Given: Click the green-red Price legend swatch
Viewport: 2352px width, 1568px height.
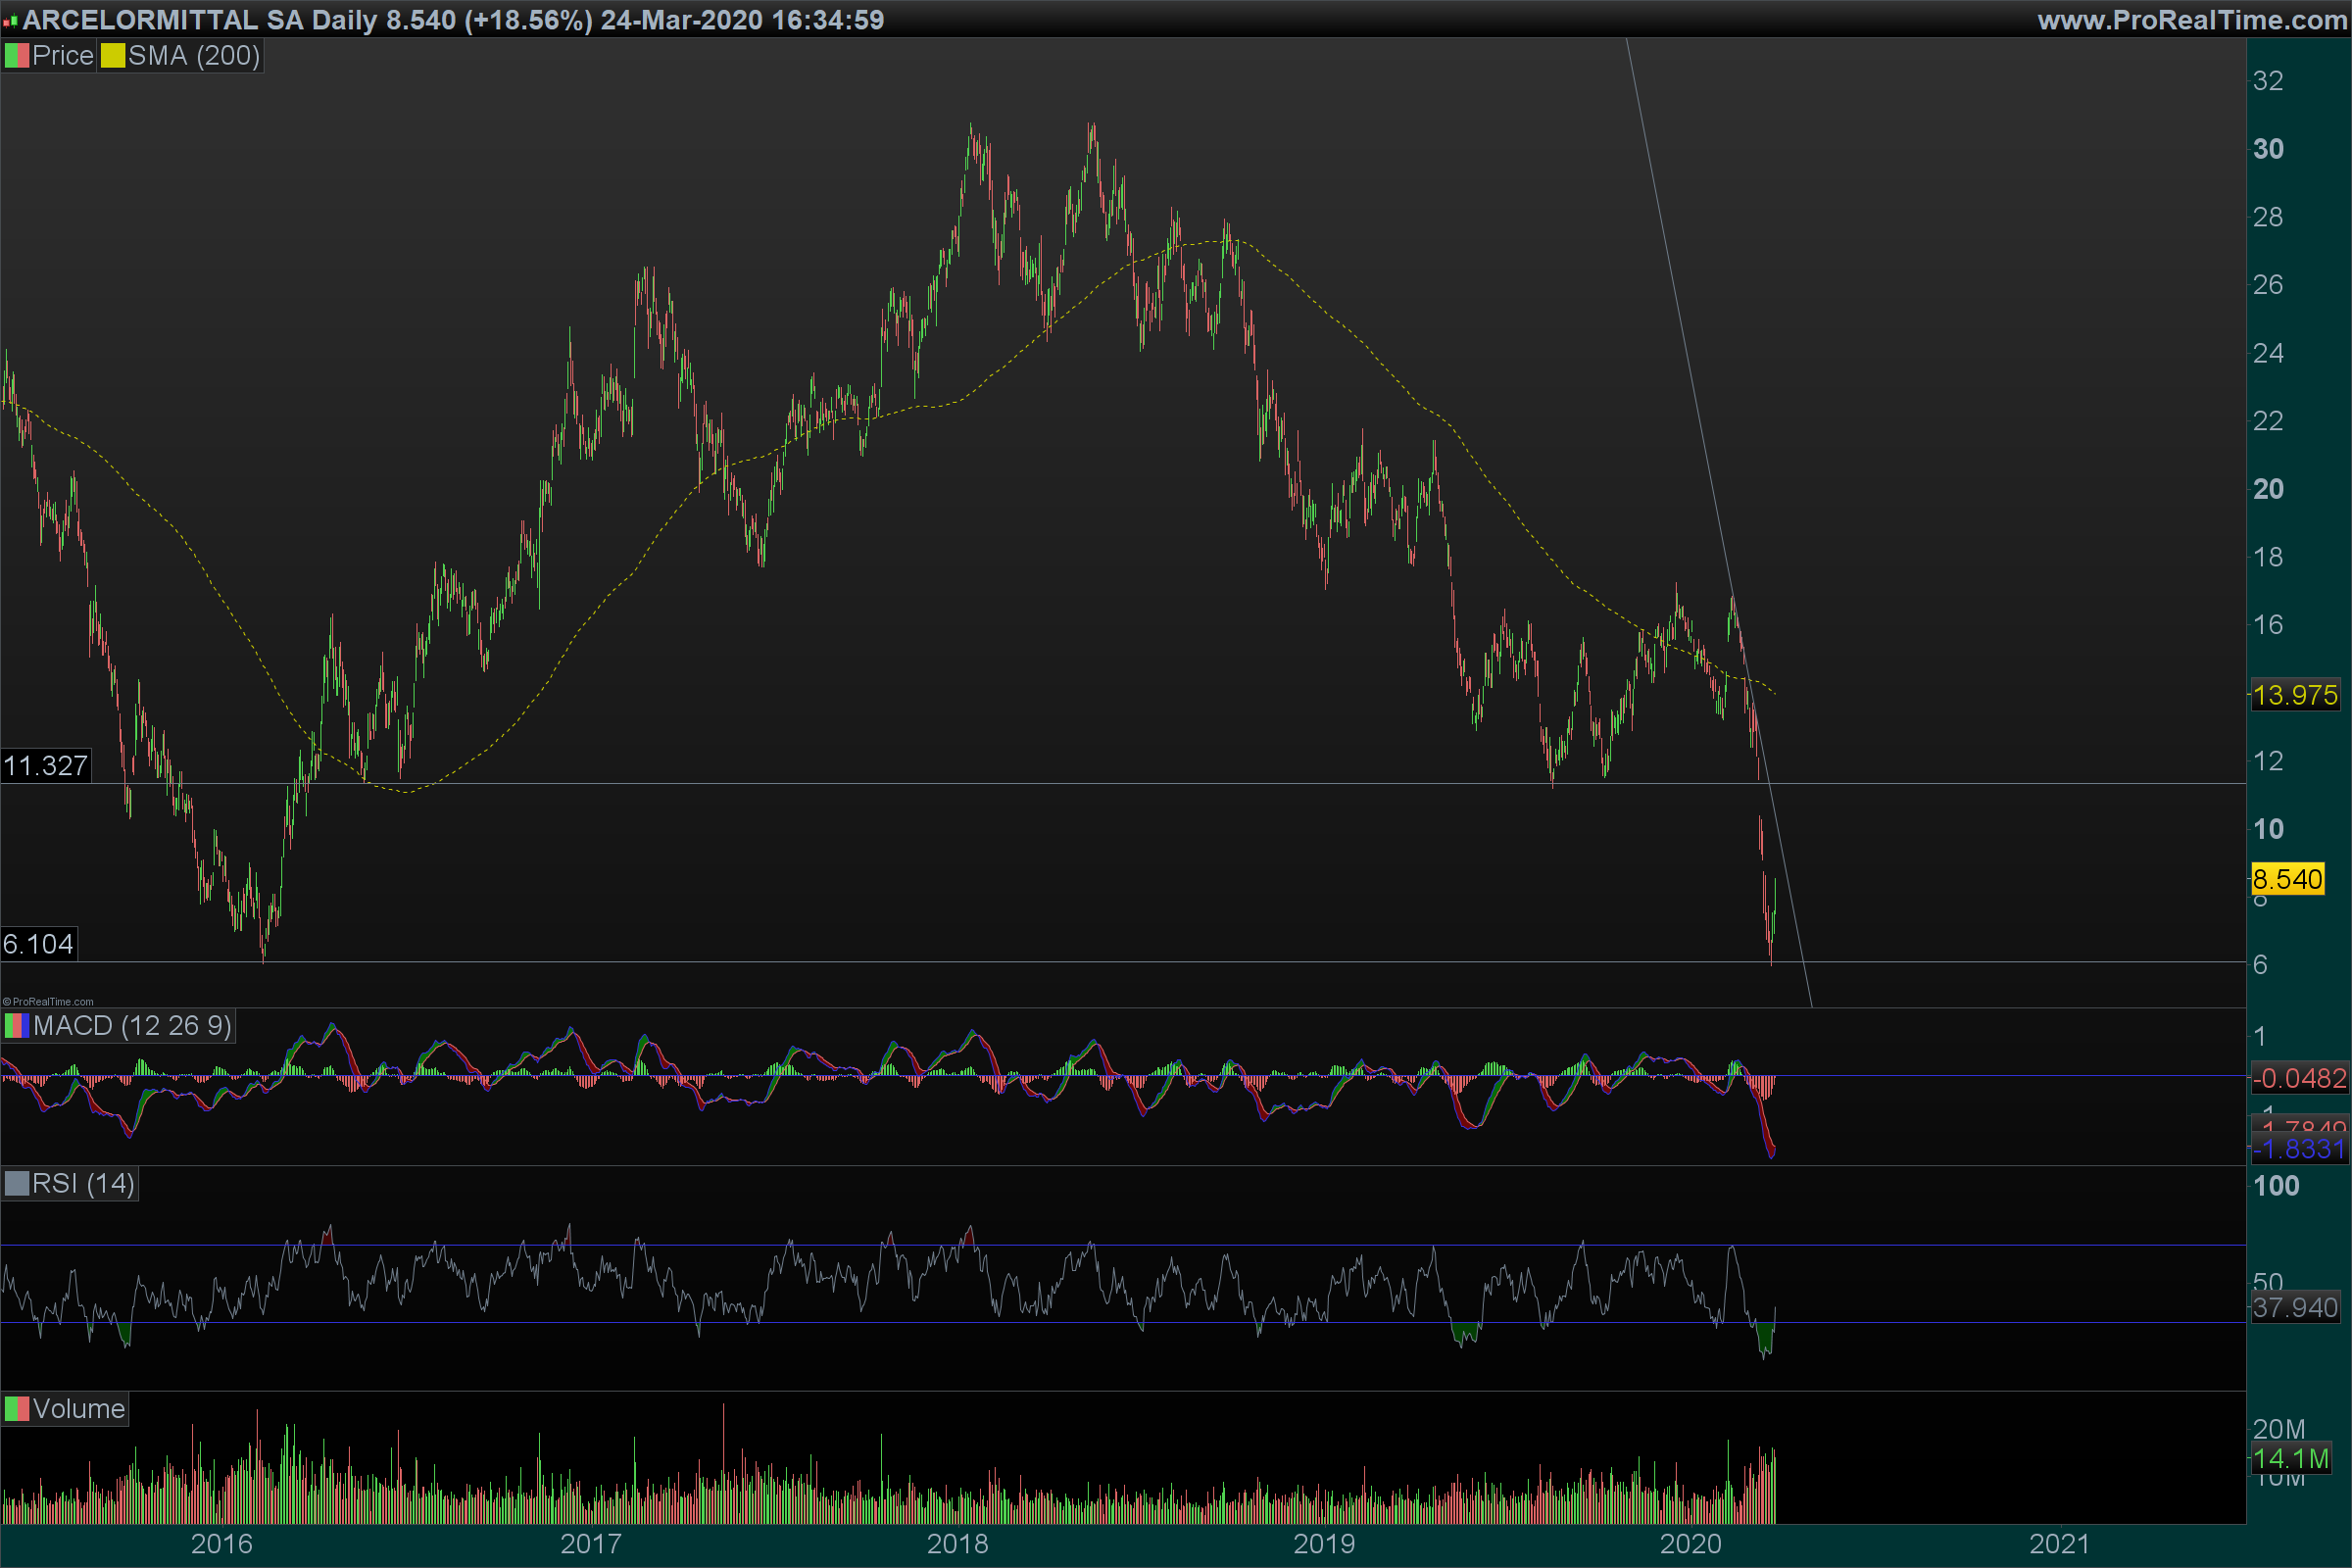Looking at the screenshot, I should (x=16, y=56).
